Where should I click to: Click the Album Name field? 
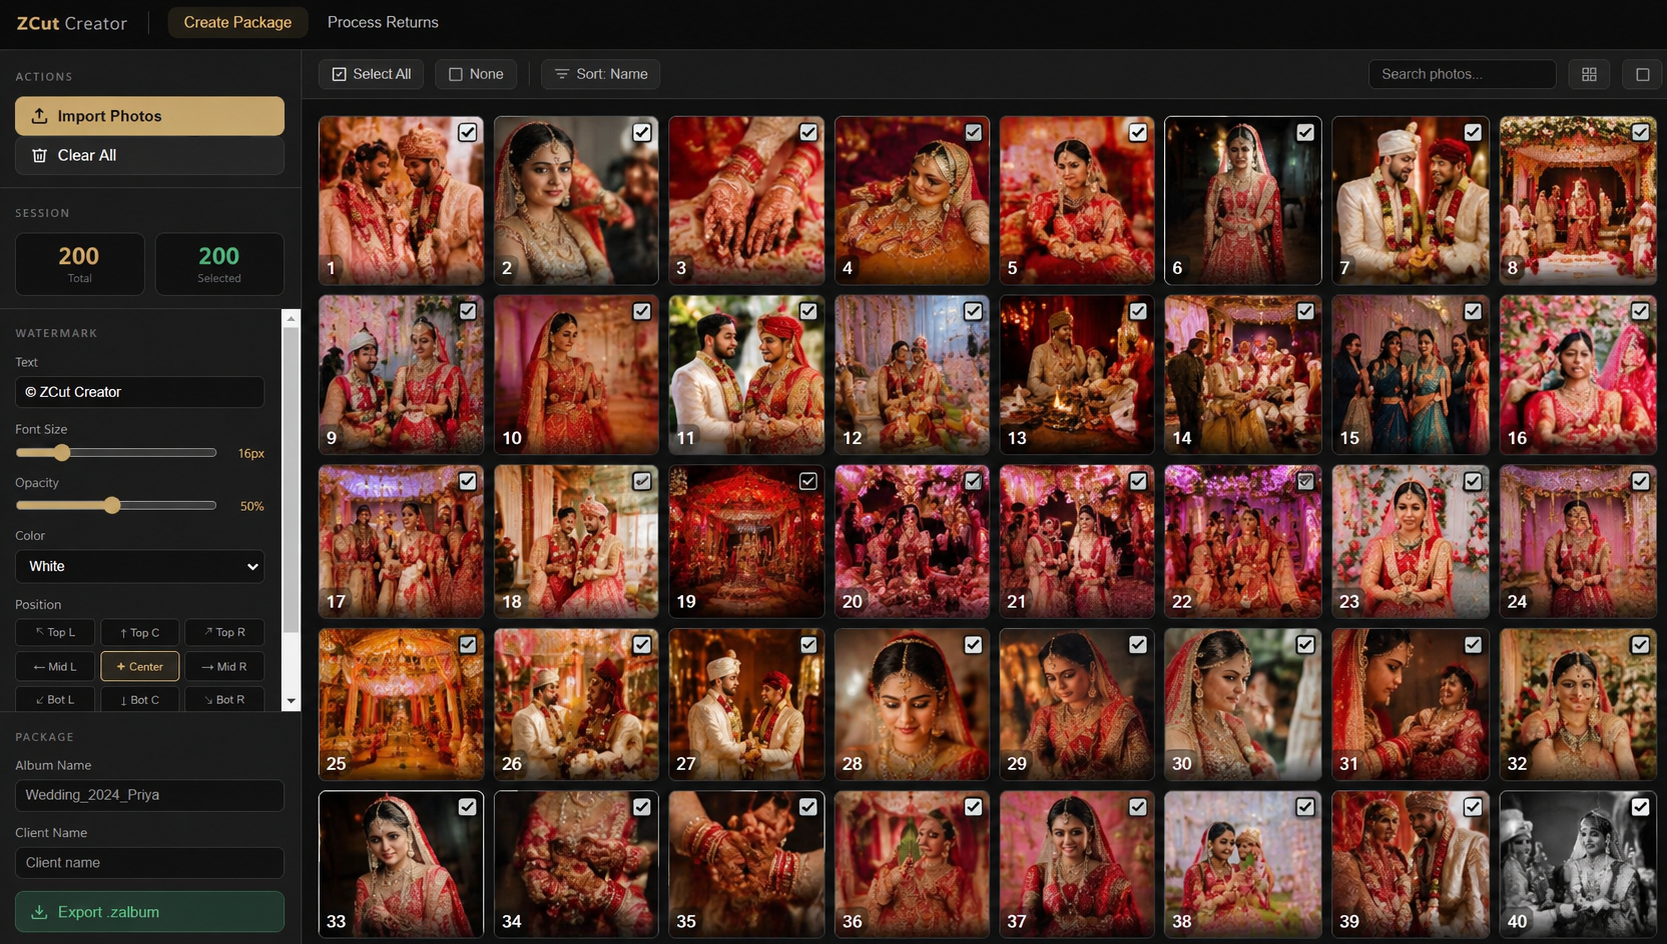pos(150,795)
